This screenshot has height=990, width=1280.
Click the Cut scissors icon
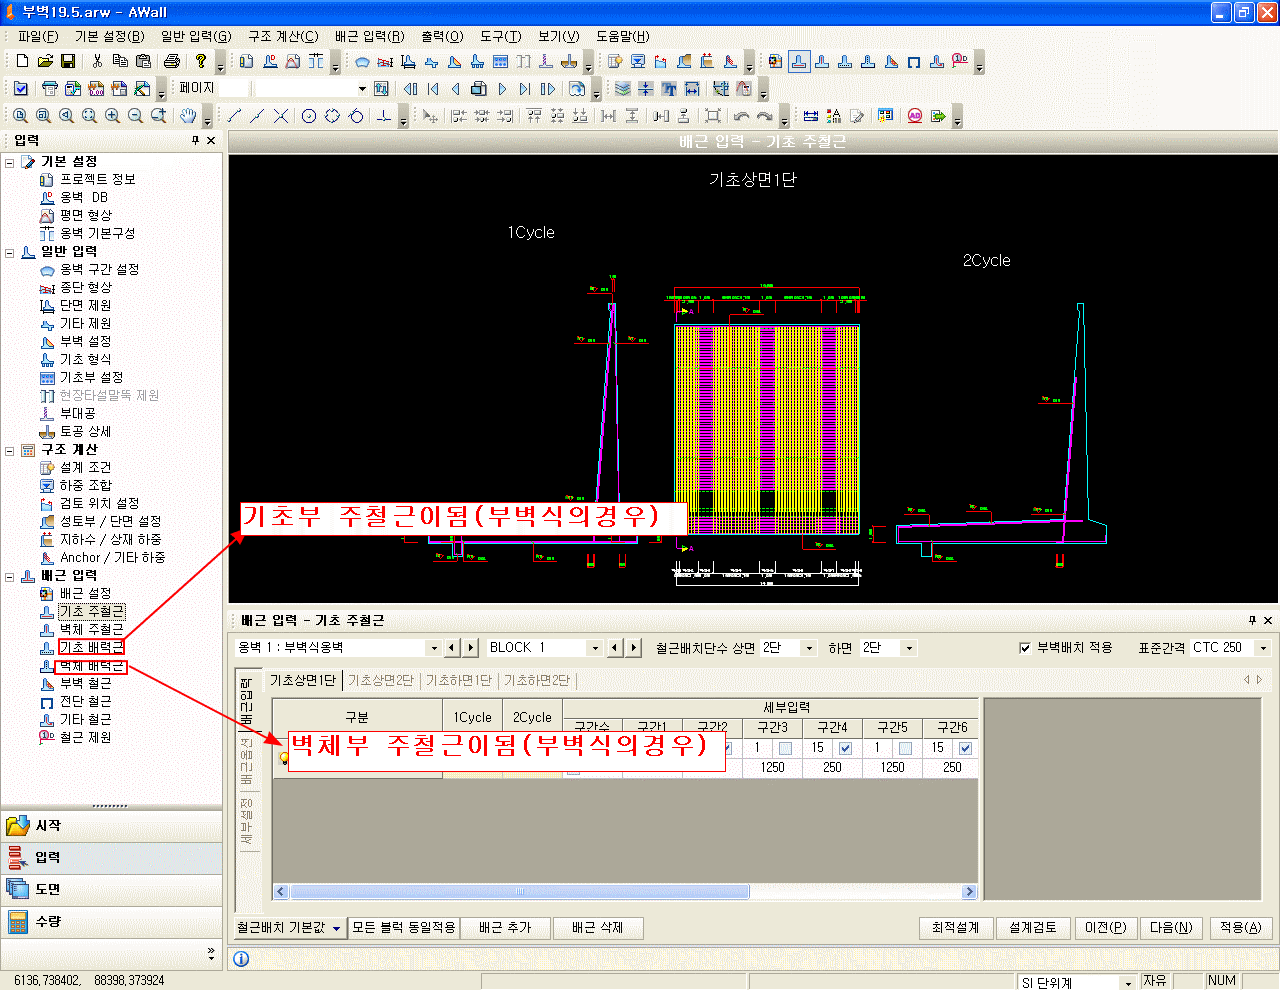[97, 61]
